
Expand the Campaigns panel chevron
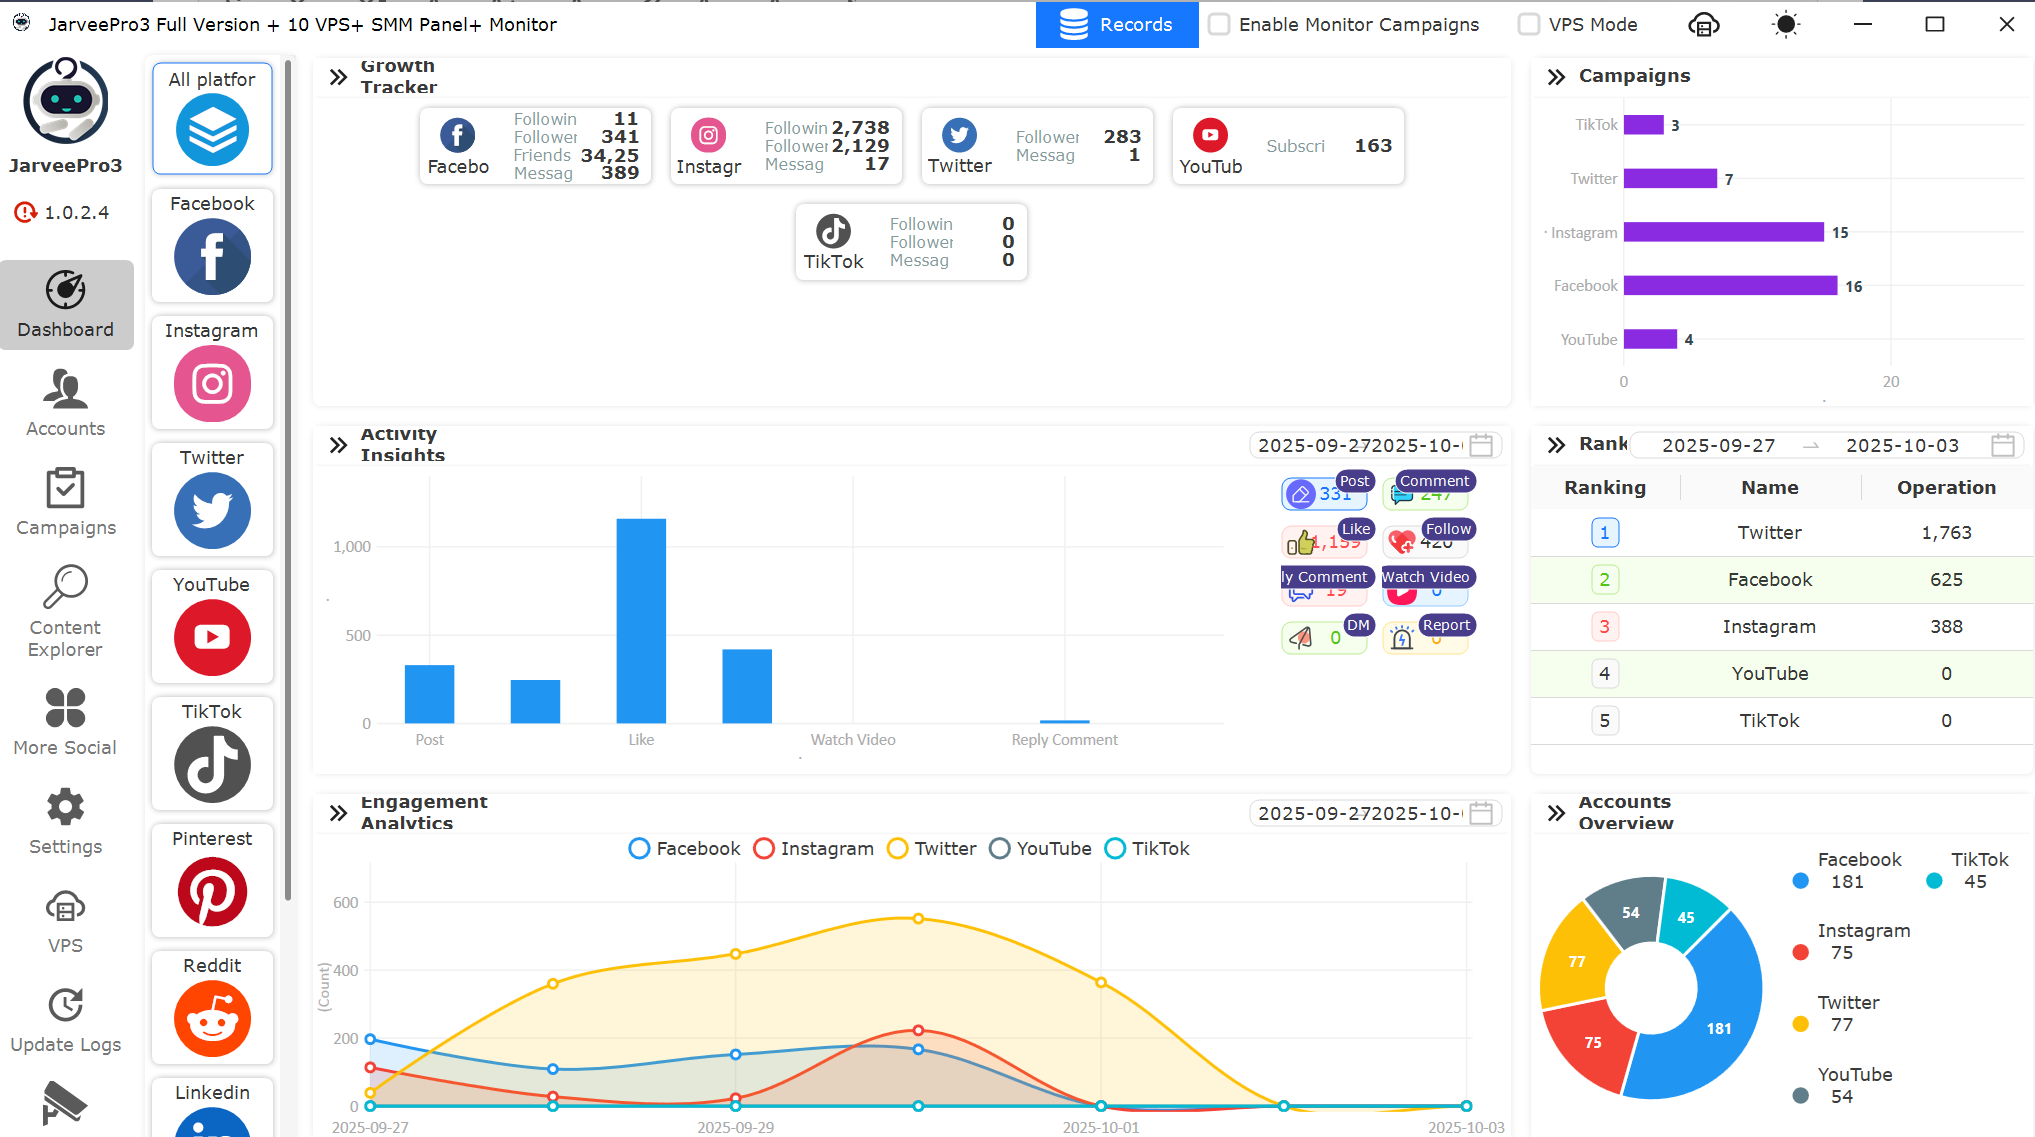pyautogui.click(x=1556, y=77)
